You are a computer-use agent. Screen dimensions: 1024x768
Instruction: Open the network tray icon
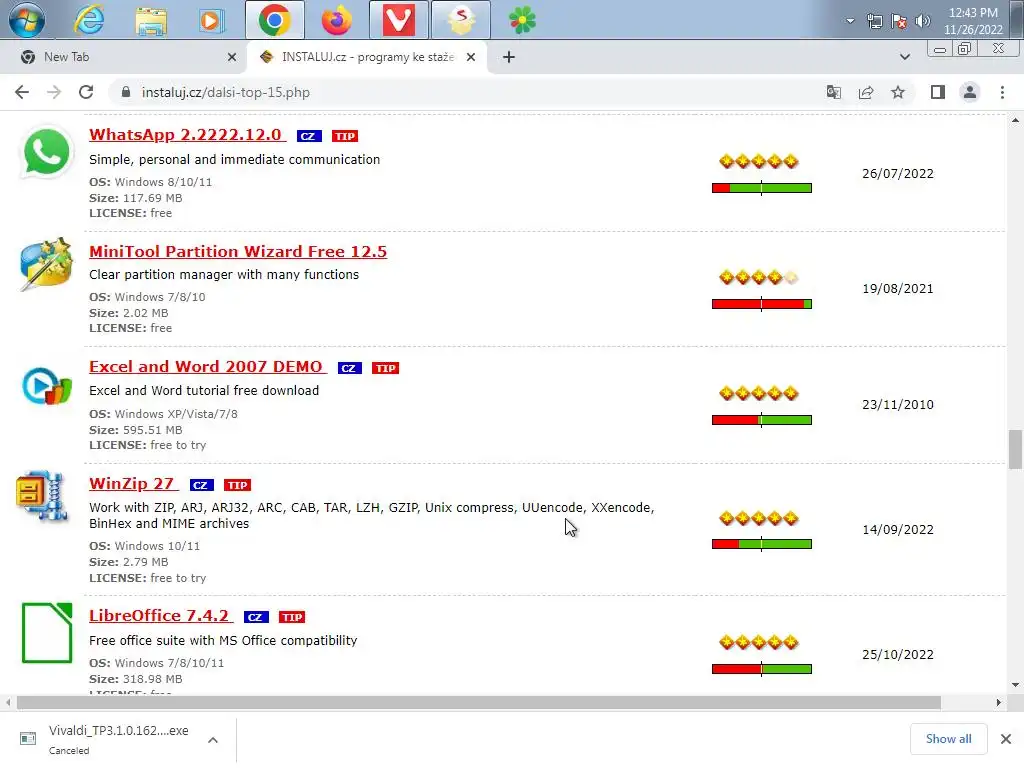[874, 21]
